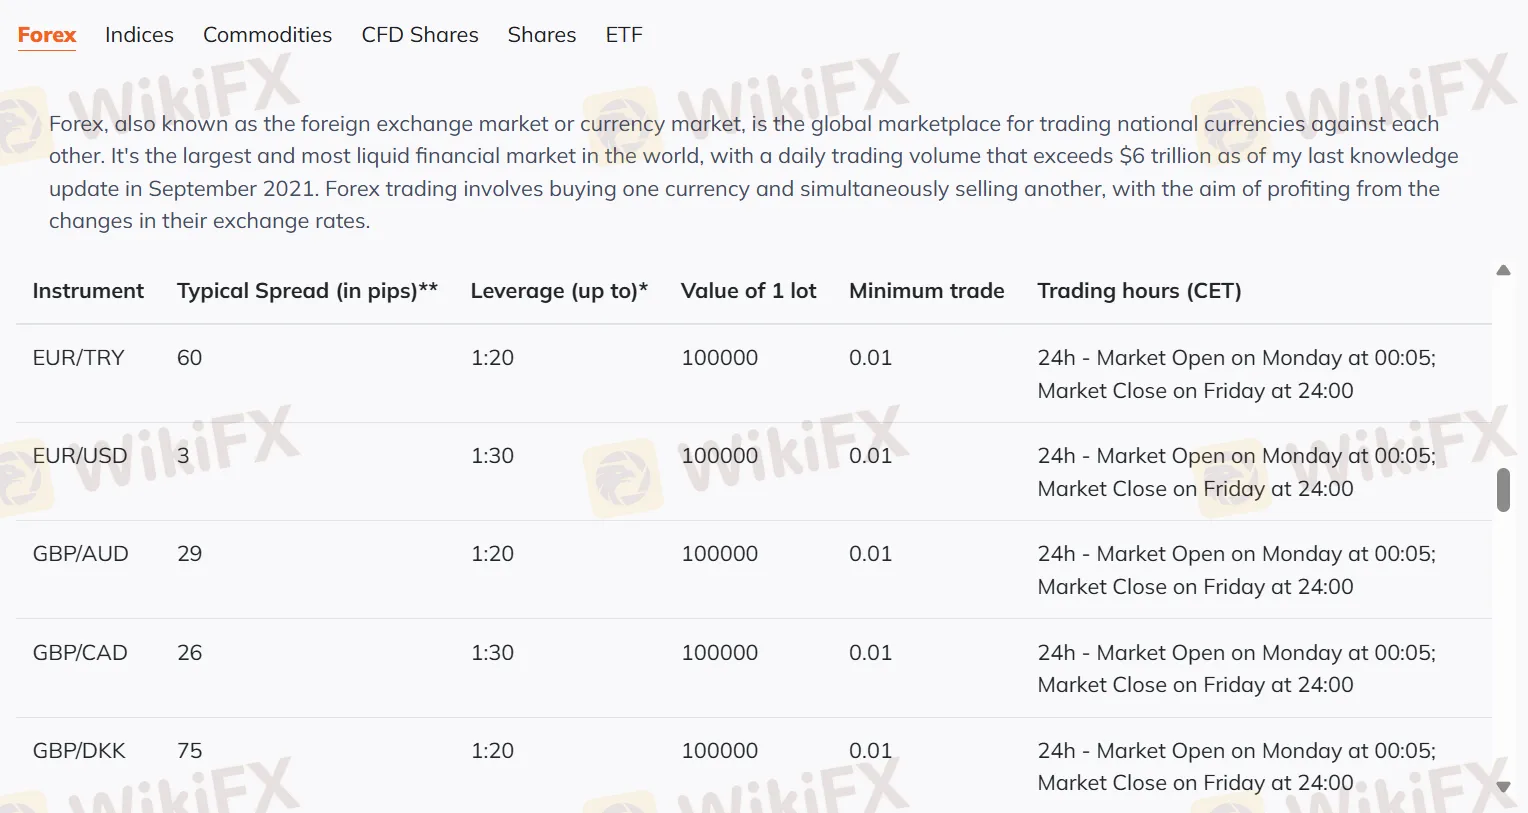This screenshot has height=813, width=1528.
Task: Open the Commodities tab
Action: [x=267, y=34]
